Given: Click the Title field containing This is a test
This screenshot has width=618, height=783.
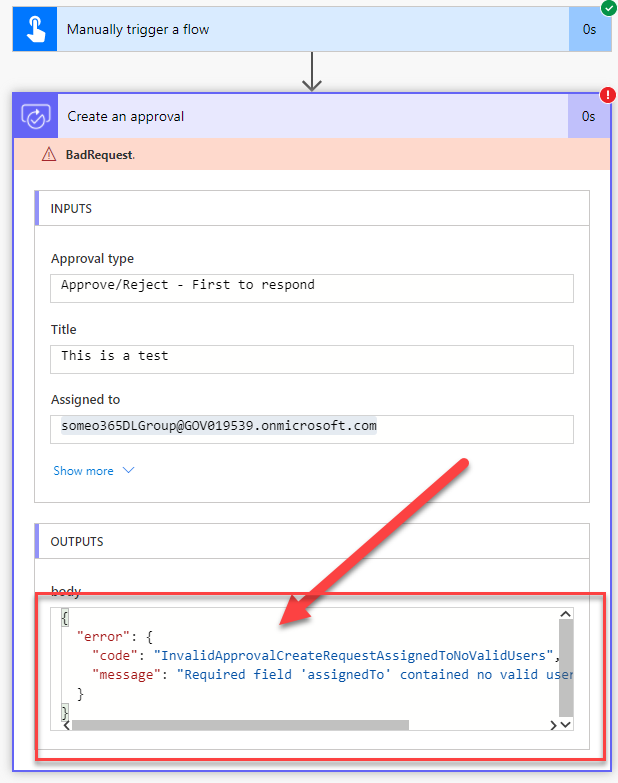Looking at the screenshot, I should click(312, 356).
